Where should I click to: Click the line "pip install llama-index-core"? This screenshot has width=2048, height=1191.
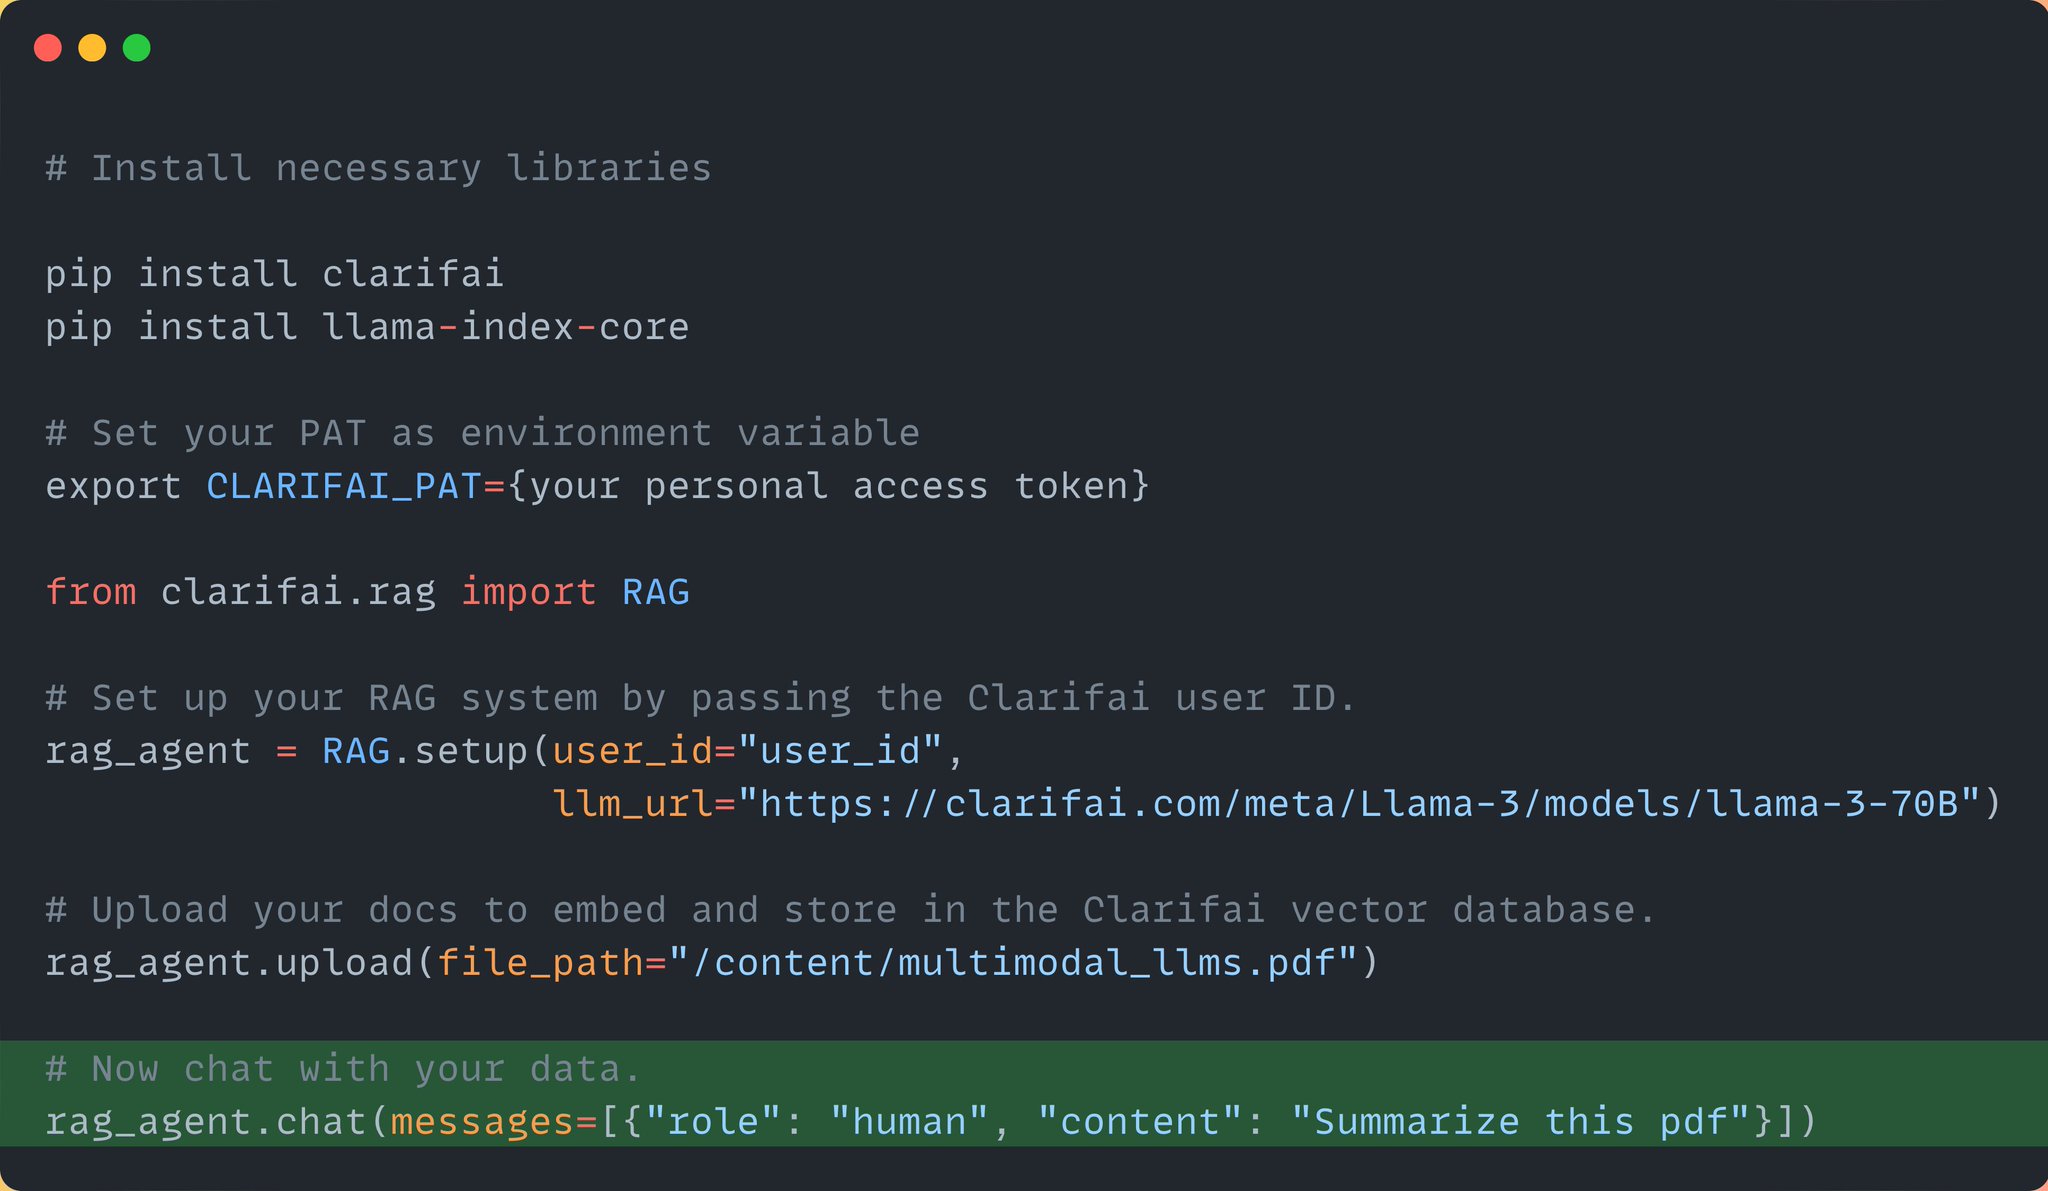(x=367, y=327)
